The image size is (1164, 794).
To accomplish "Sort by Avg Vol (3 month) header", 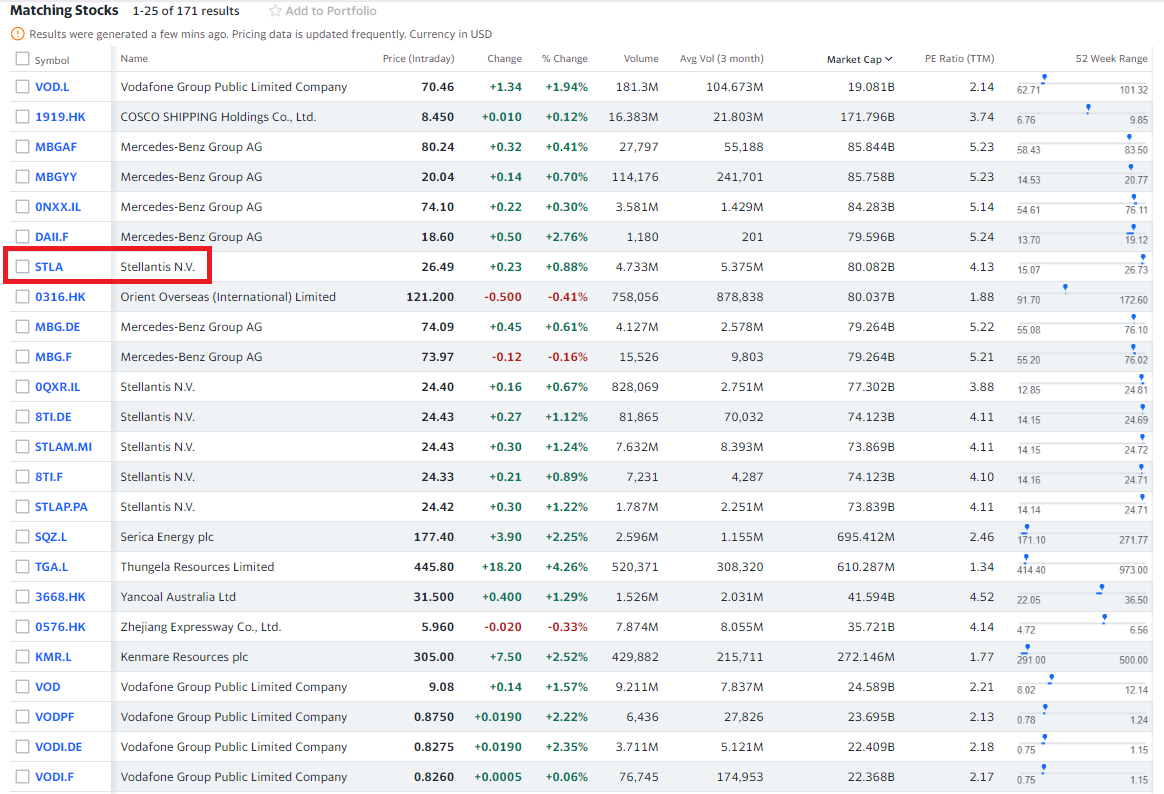I will pos(722,59).
